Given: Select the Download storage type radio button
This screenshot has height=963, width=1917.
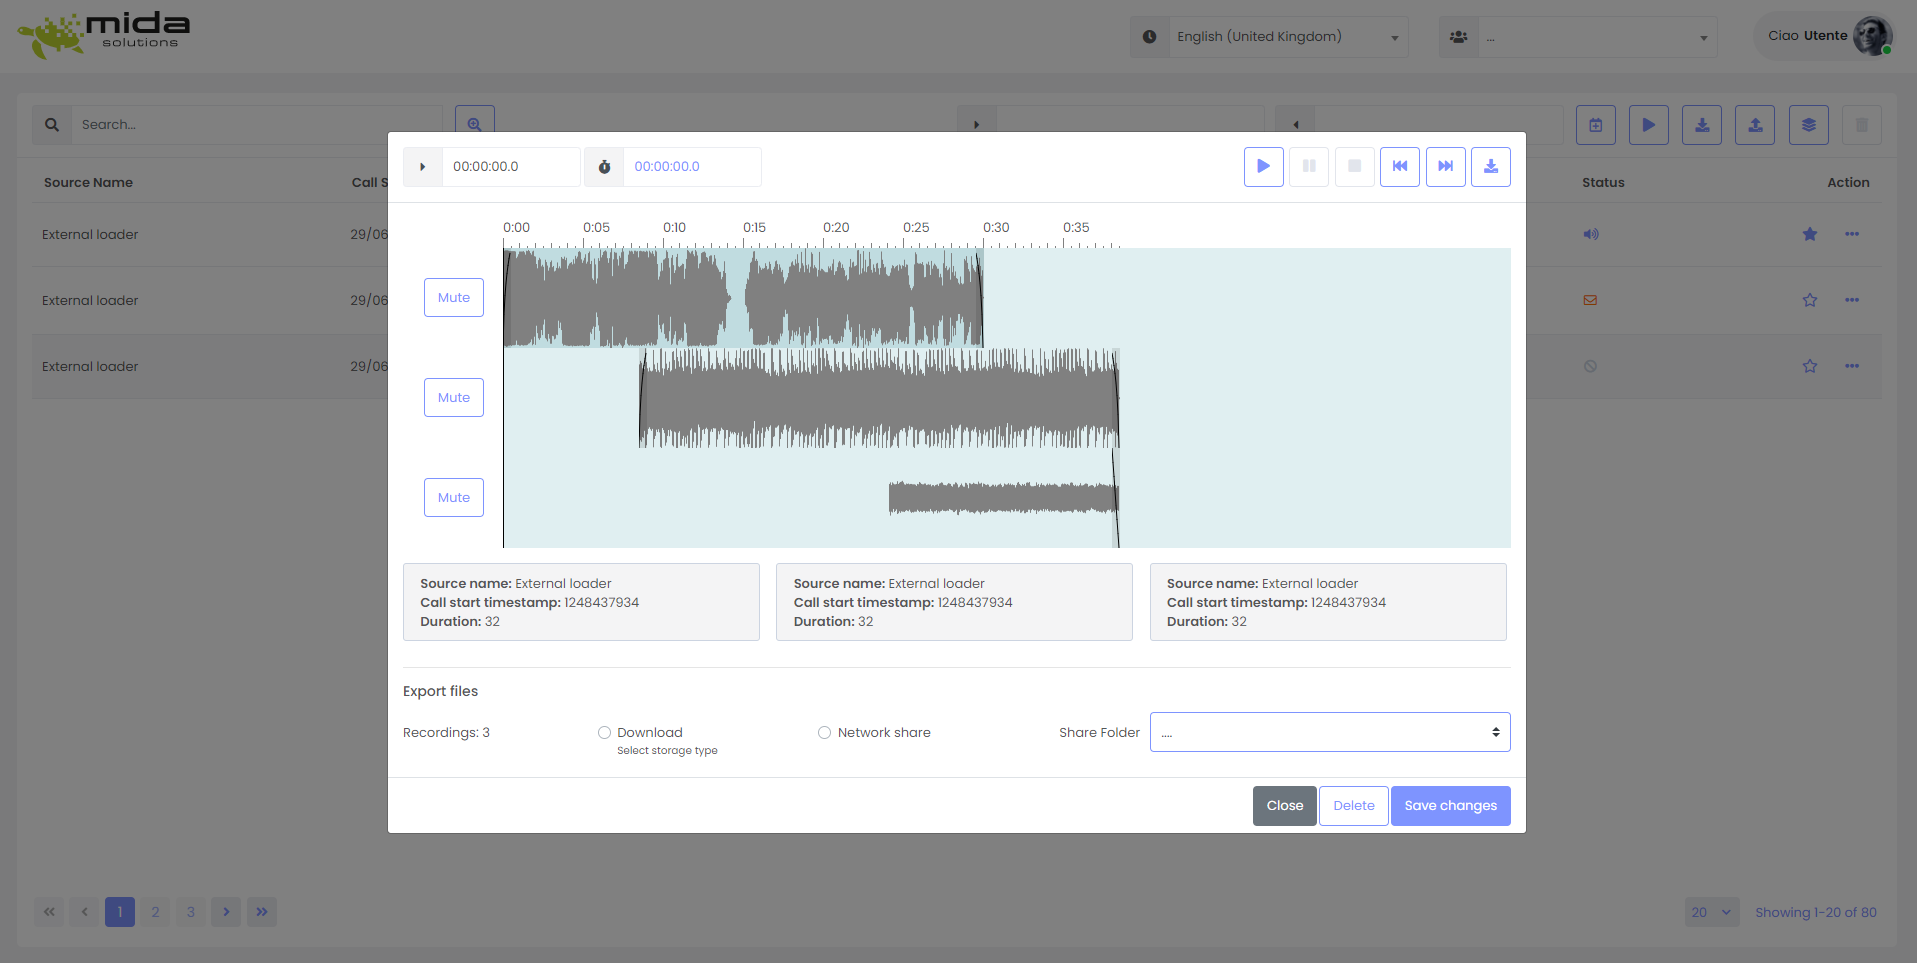Looking at the screenshot, I should [x=604, y=732].
